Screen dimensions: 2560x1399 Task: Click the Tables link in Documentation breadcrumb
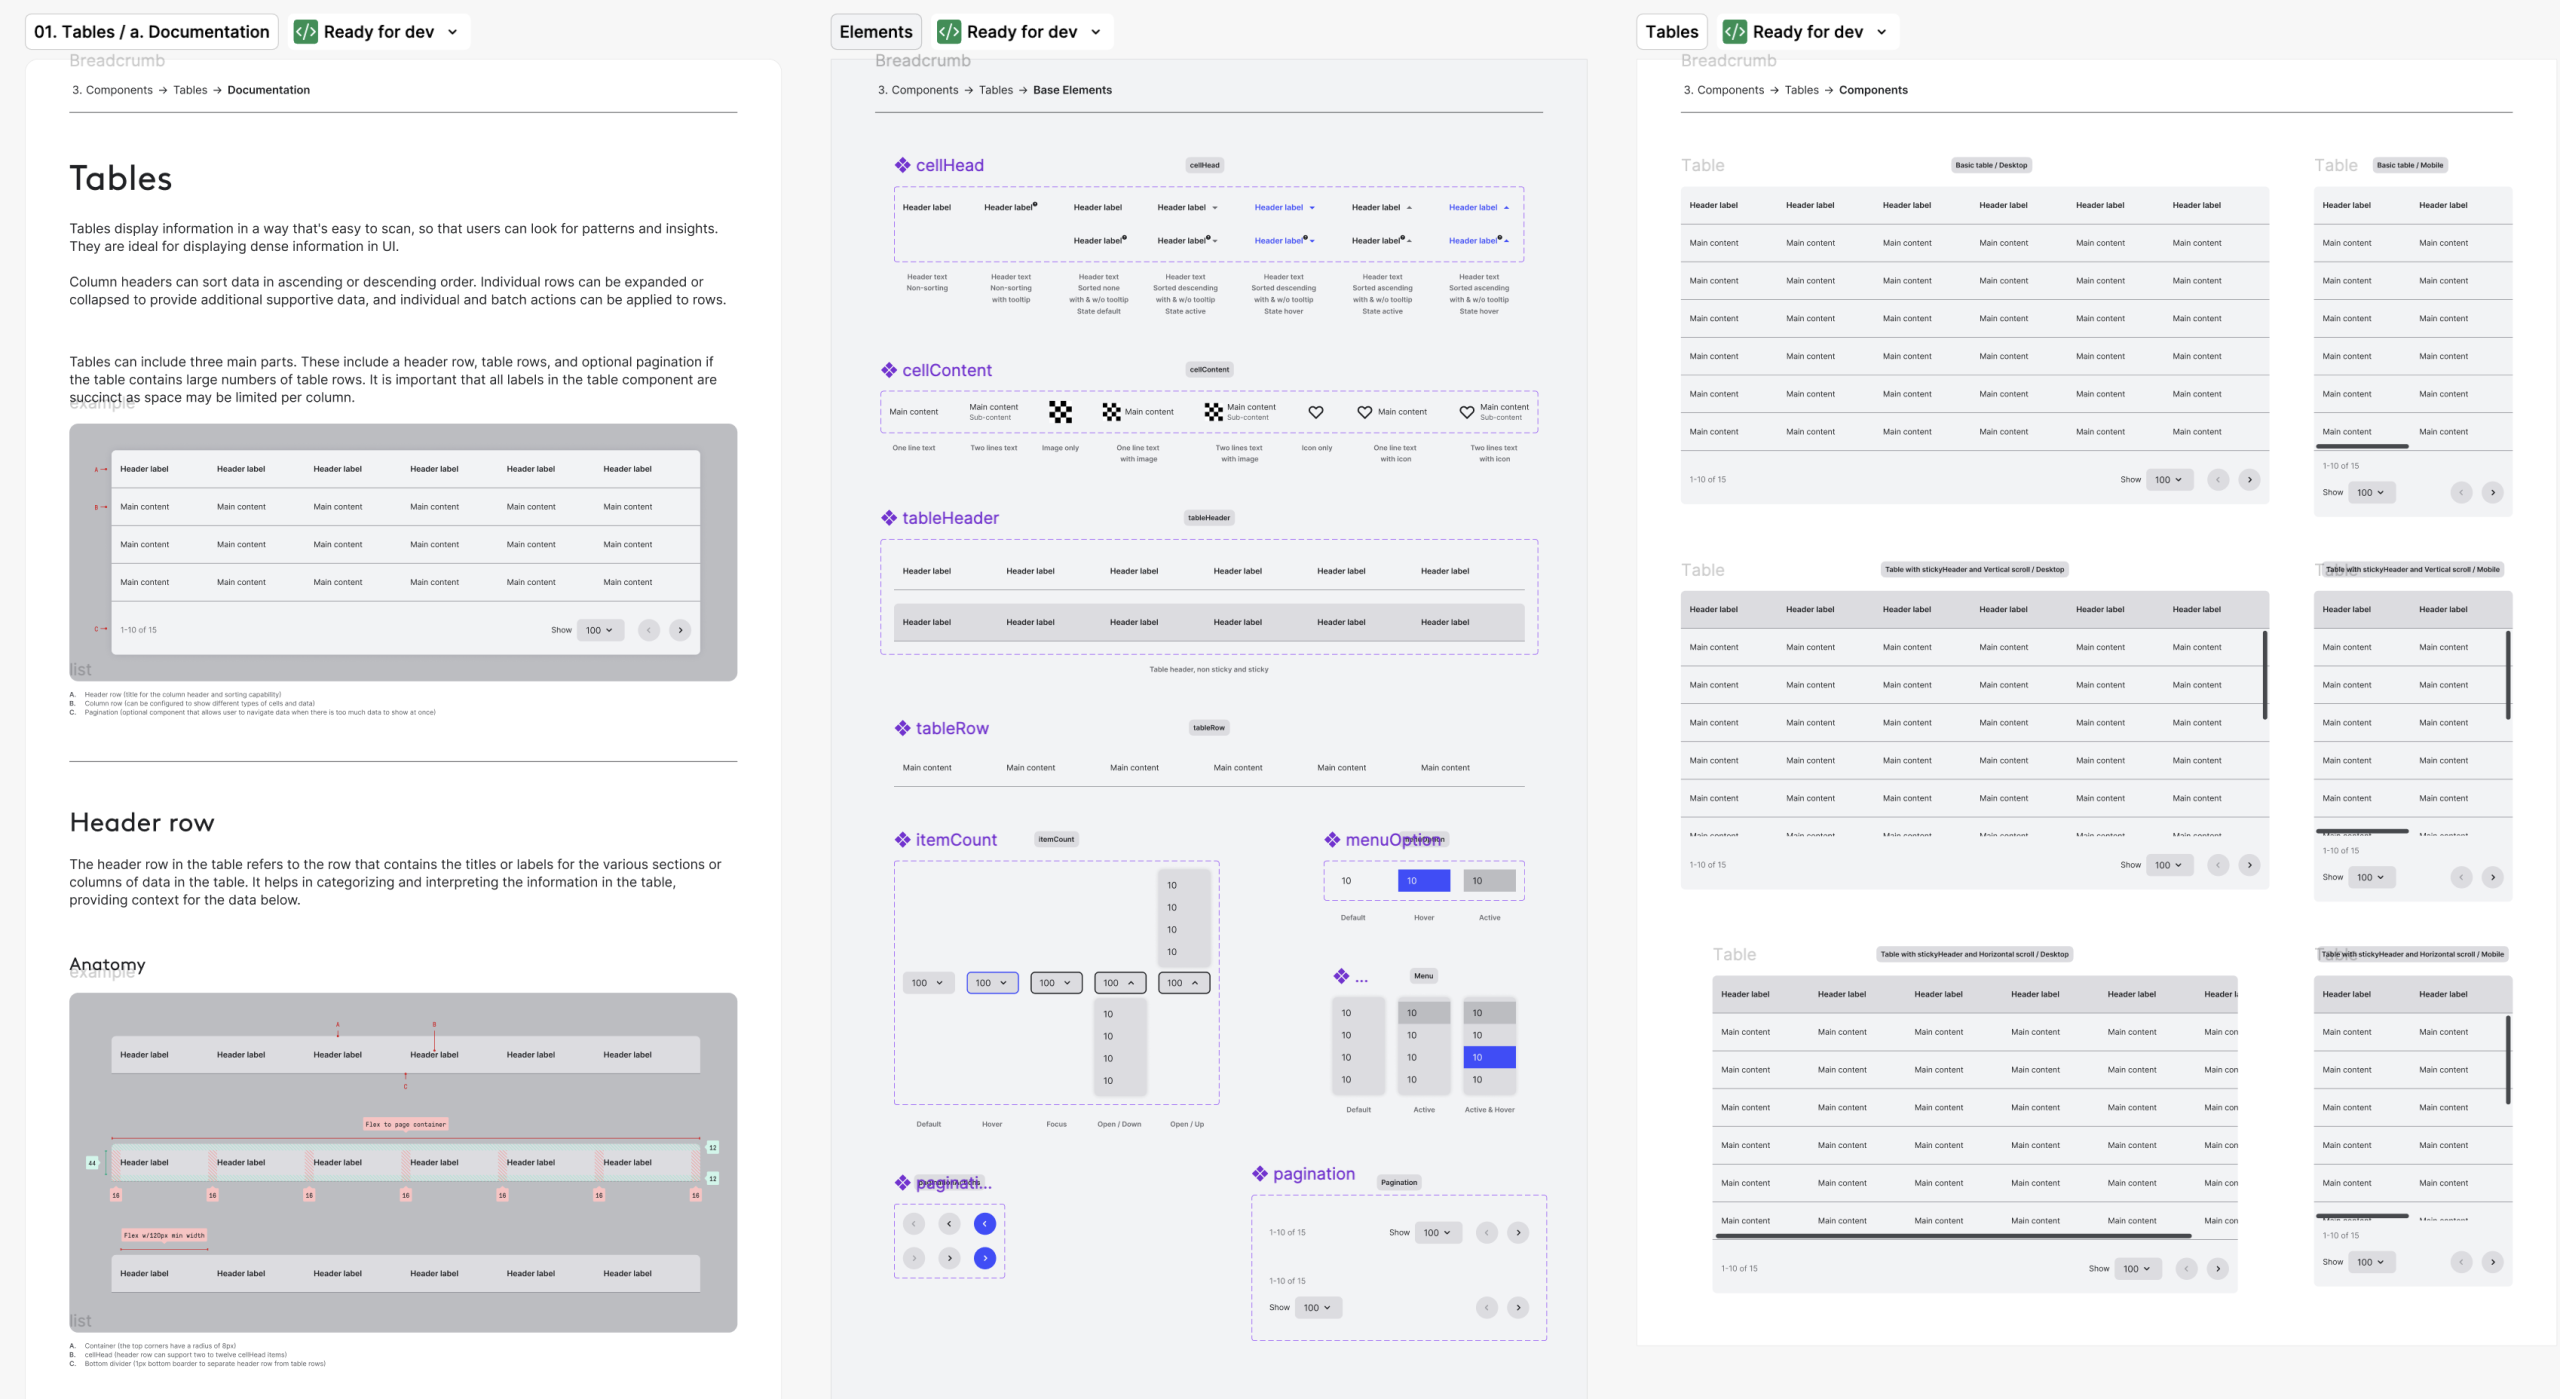[x=190, y=90]
